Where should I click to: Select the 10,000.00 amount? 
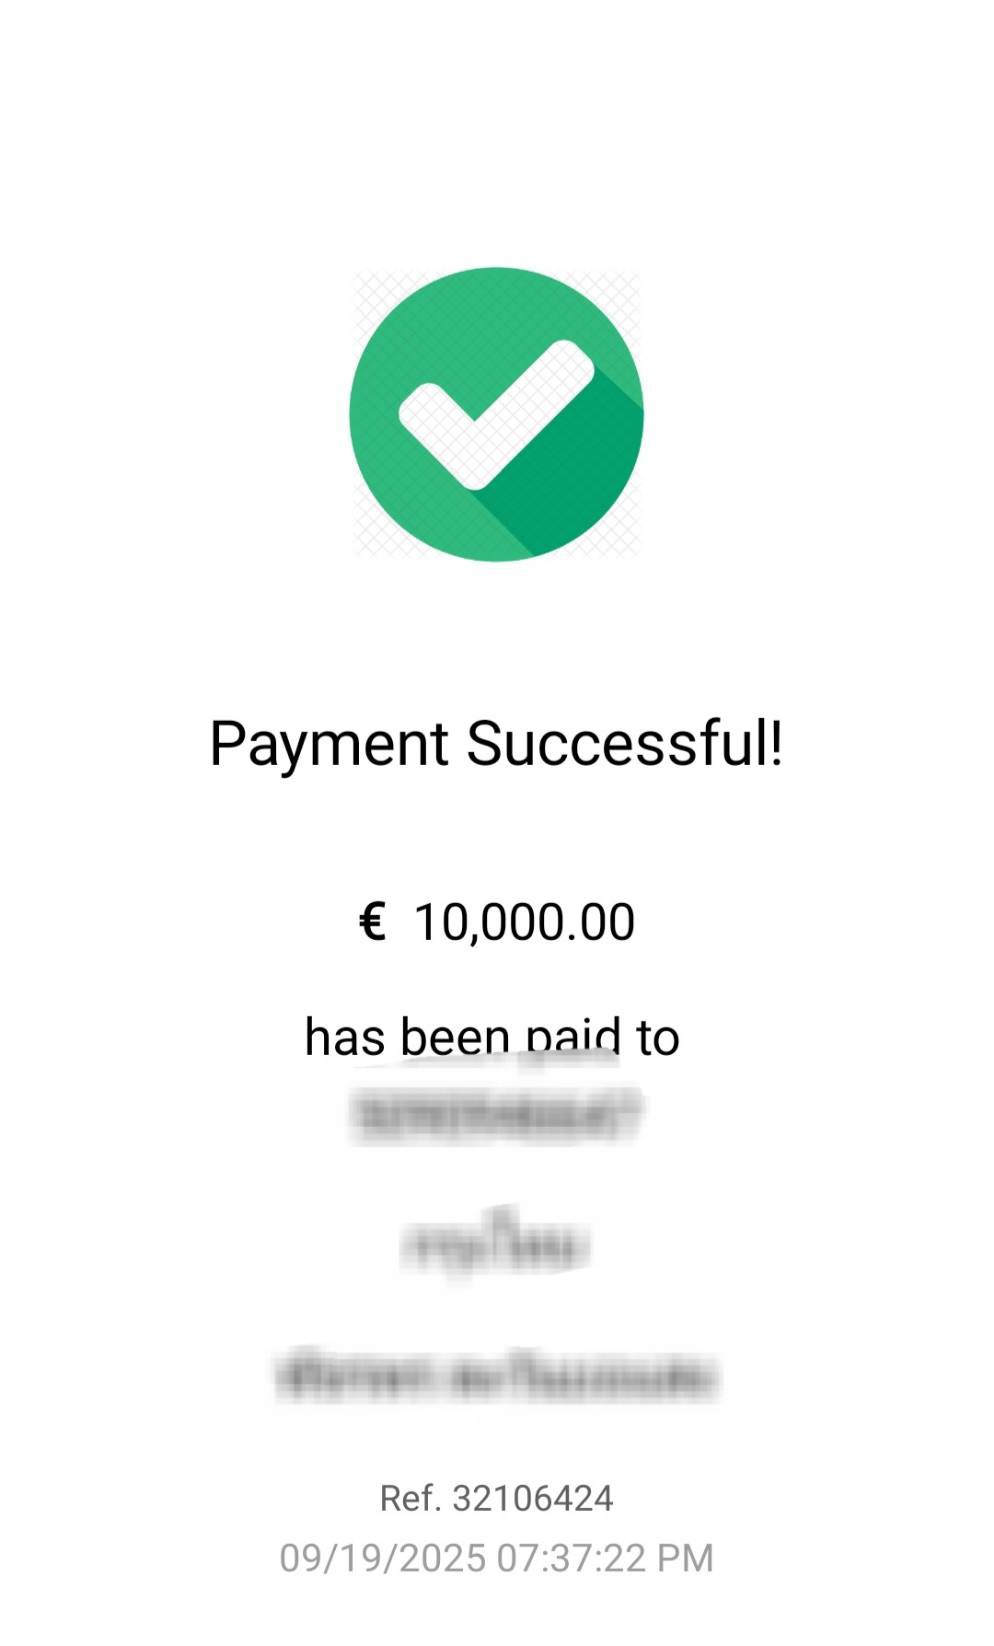[524, 922]
